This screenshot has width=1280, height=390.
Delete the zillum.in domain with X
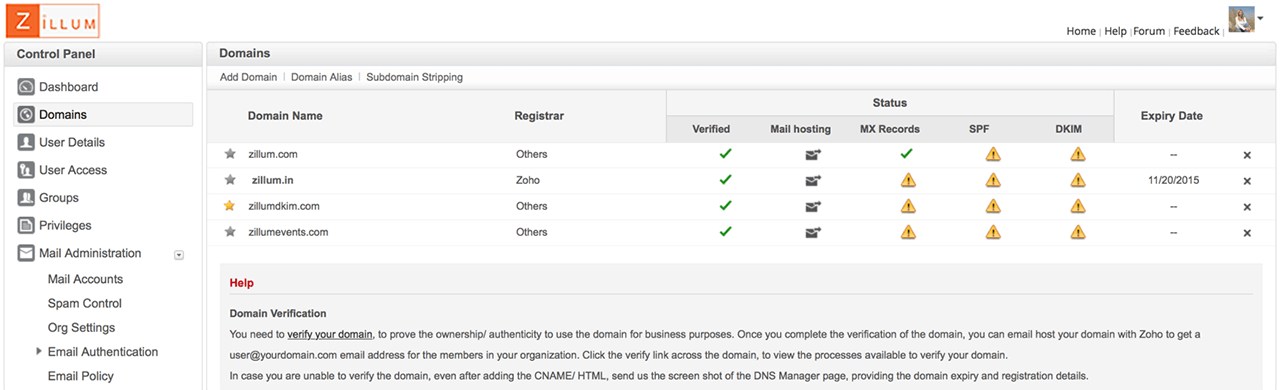[x=1247, y=181]
